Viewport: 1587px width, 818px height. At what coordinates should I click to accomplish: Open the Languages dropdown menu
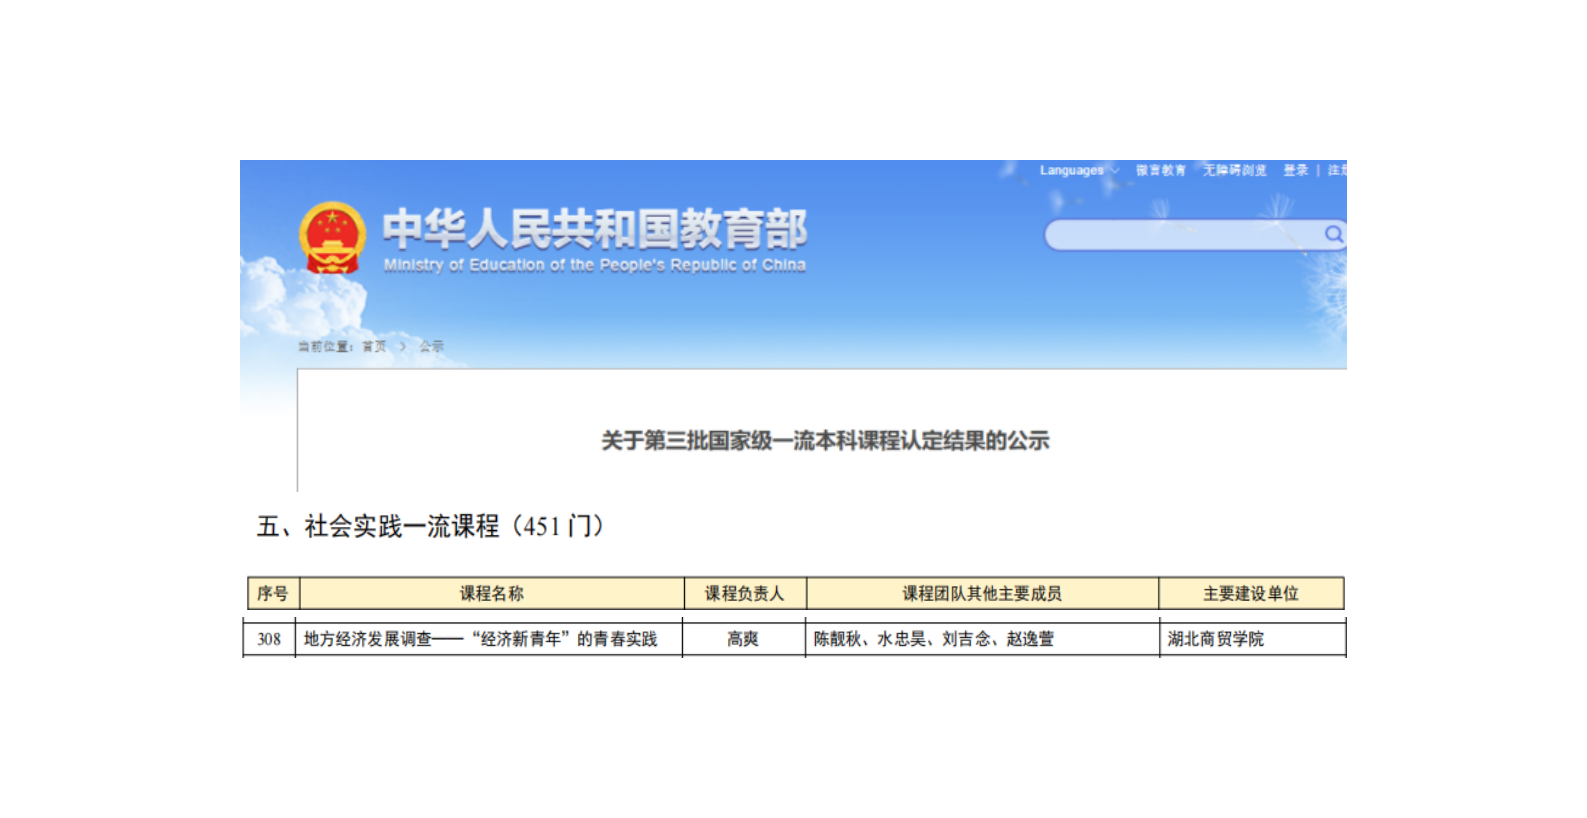(x=1078, y=171)
